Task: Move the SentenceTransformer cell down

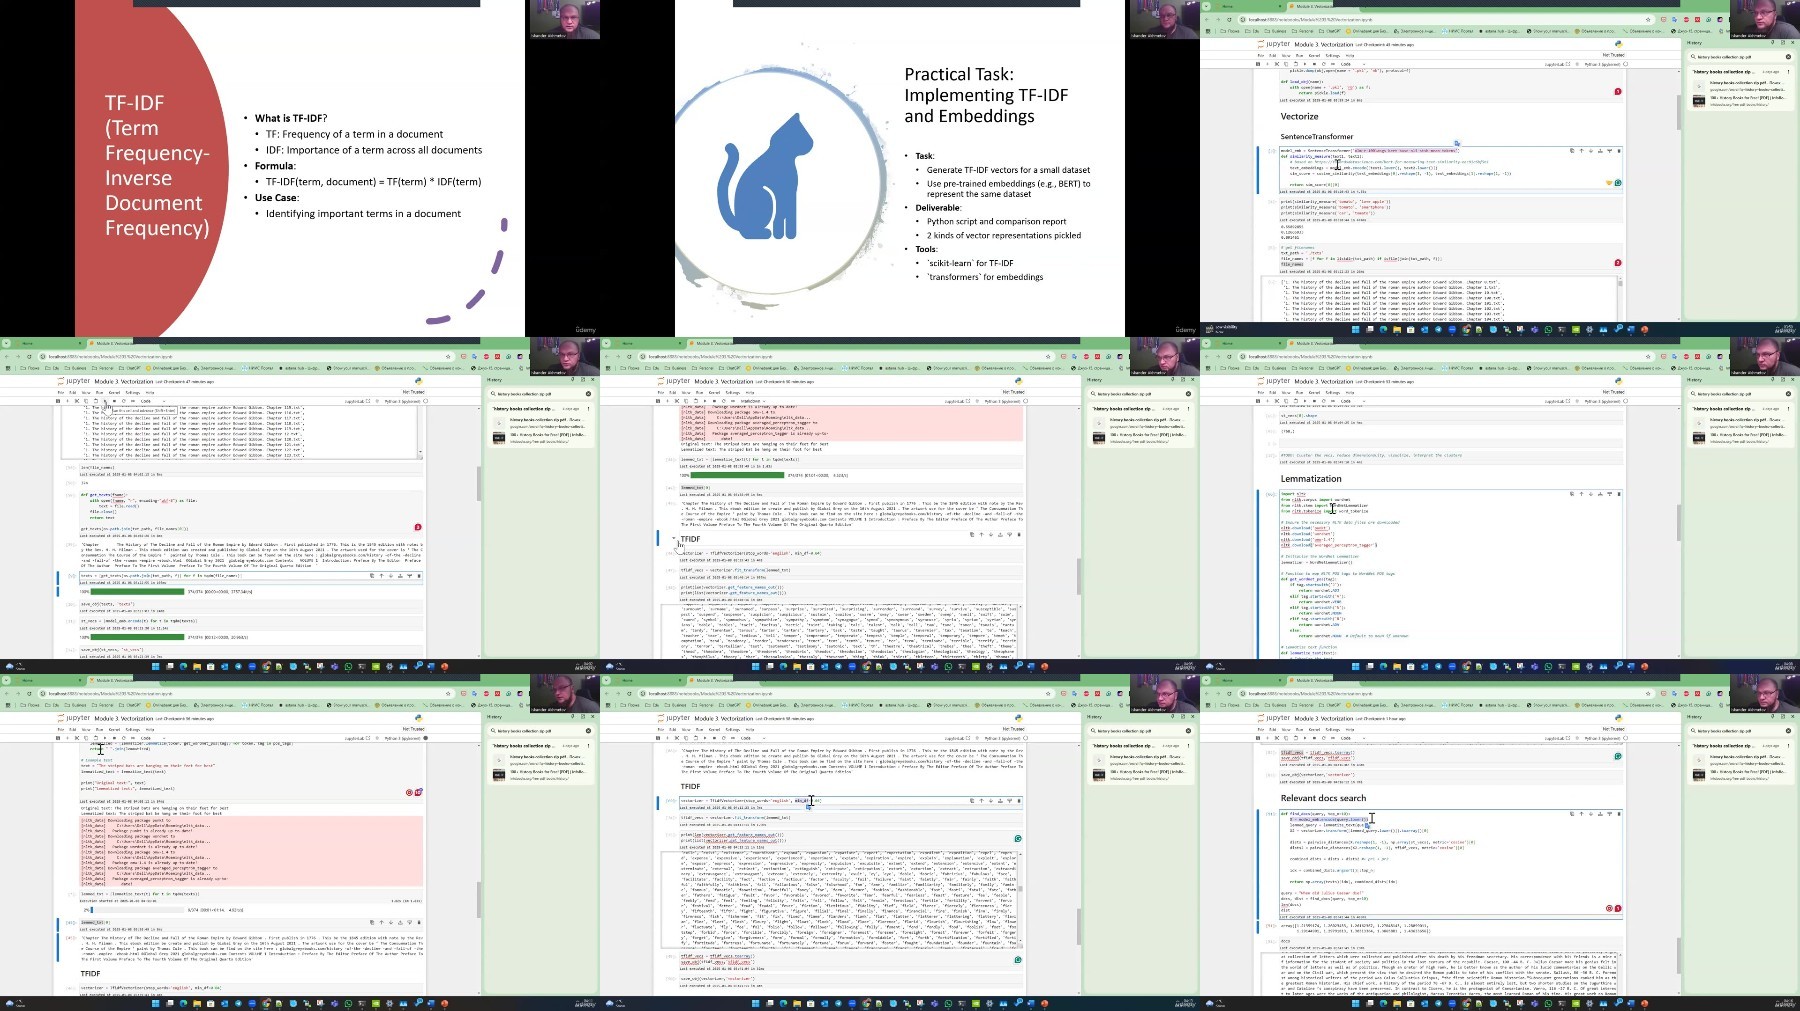Action: [x=1591, y=151]
